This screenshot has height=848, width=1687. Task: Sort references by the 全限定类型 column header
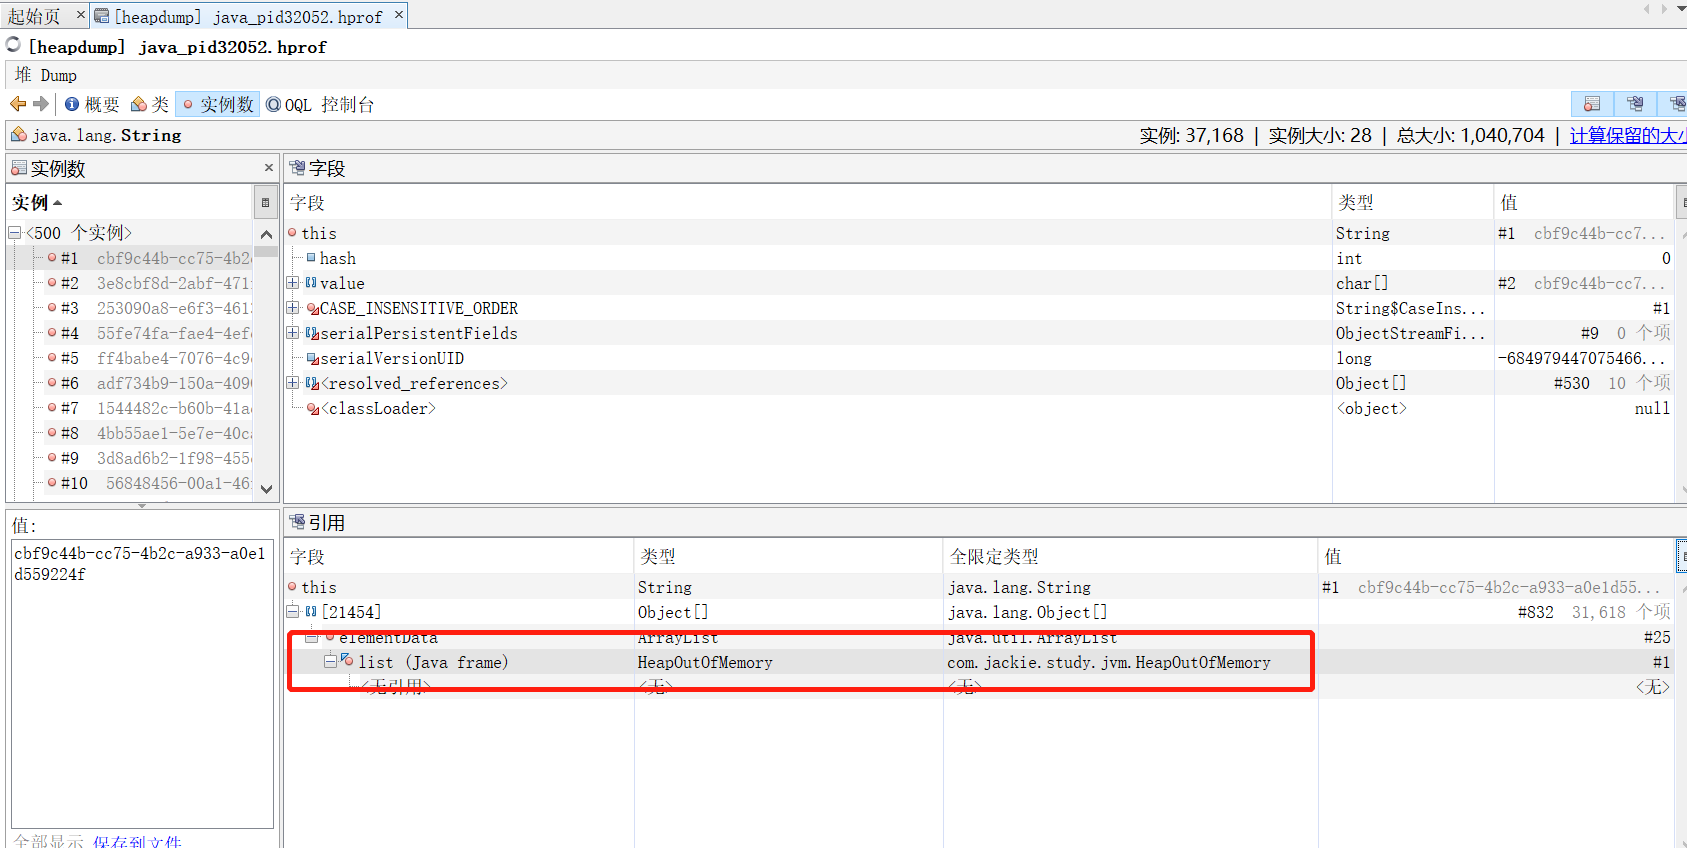[x=1130, y=556]
